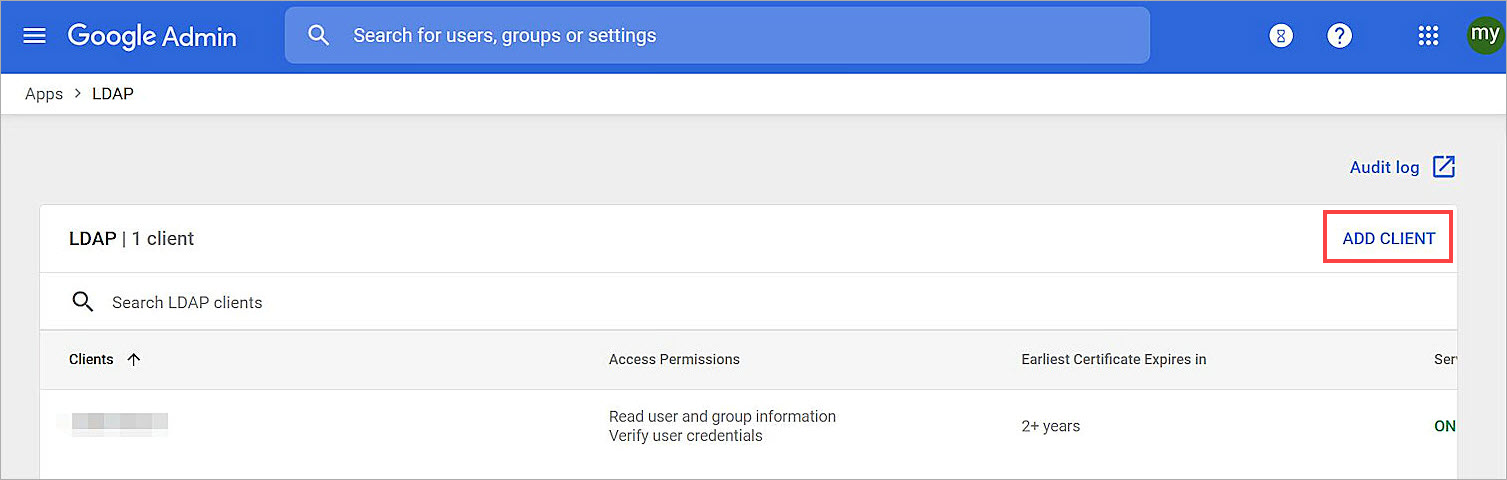Click the Access Permissions column header

[x=674, y=359]
